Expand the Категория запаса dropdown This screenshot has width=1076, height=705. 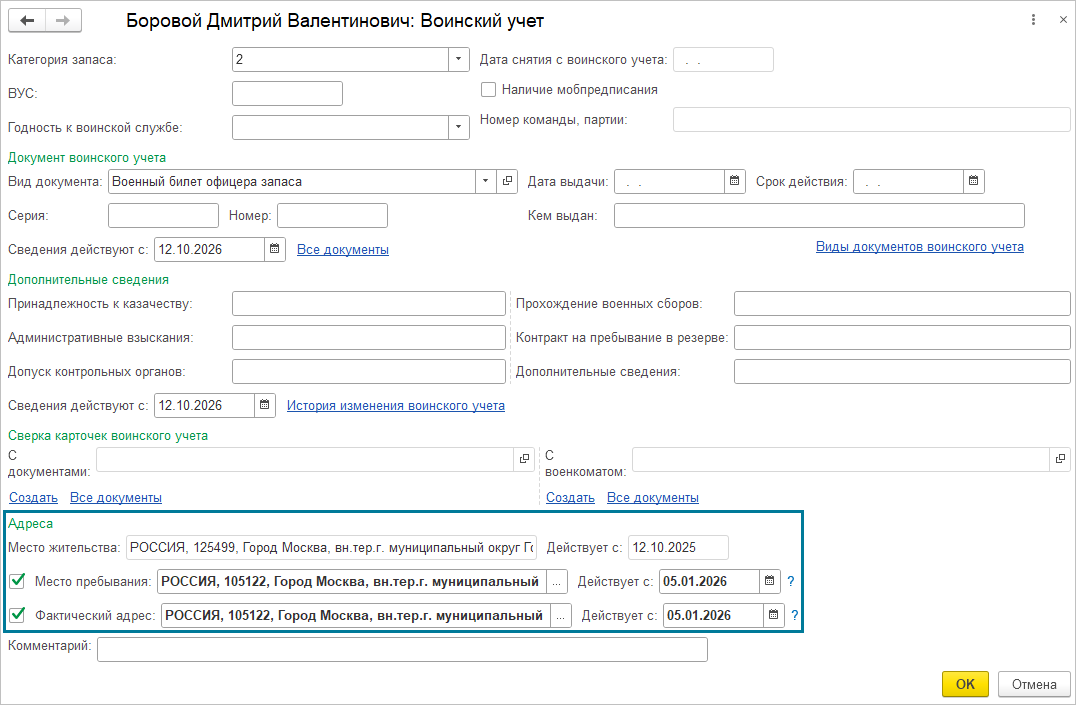[458, 60]
